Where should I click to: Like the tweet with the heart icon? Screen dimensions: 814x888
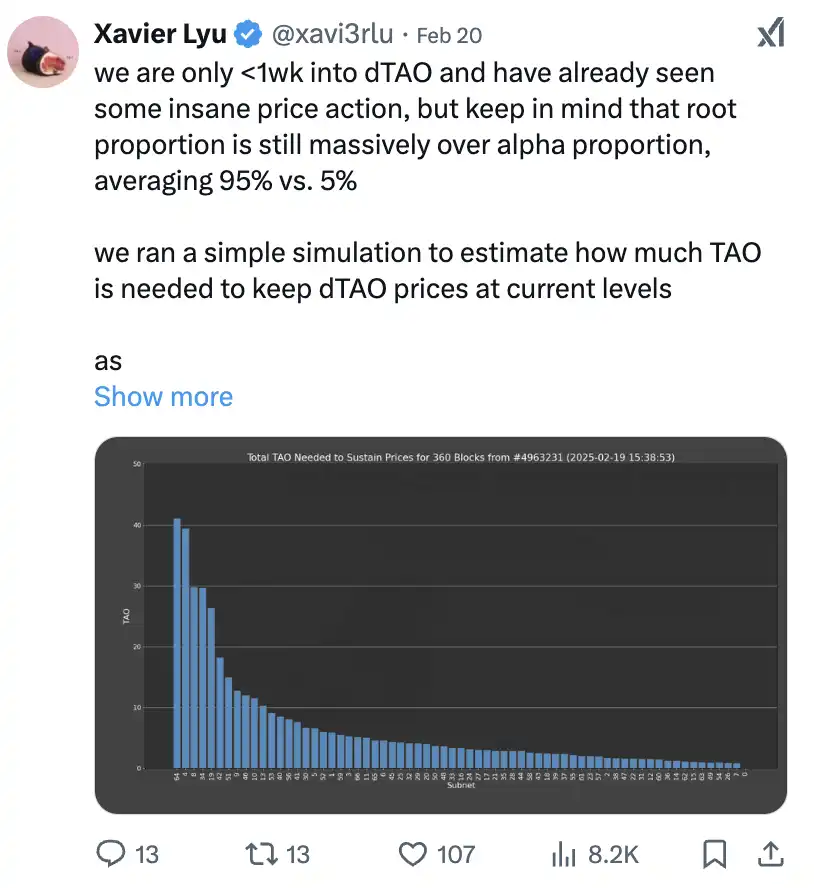coord(413,853)
